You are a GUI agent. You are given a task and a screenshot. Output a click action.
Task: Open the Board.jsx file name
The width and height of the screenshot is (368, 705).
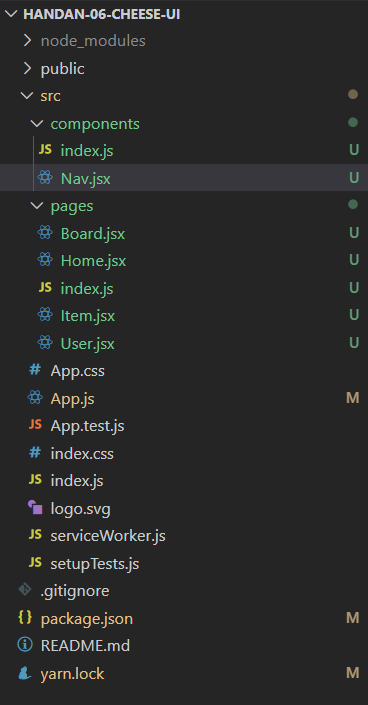[93, 234]
